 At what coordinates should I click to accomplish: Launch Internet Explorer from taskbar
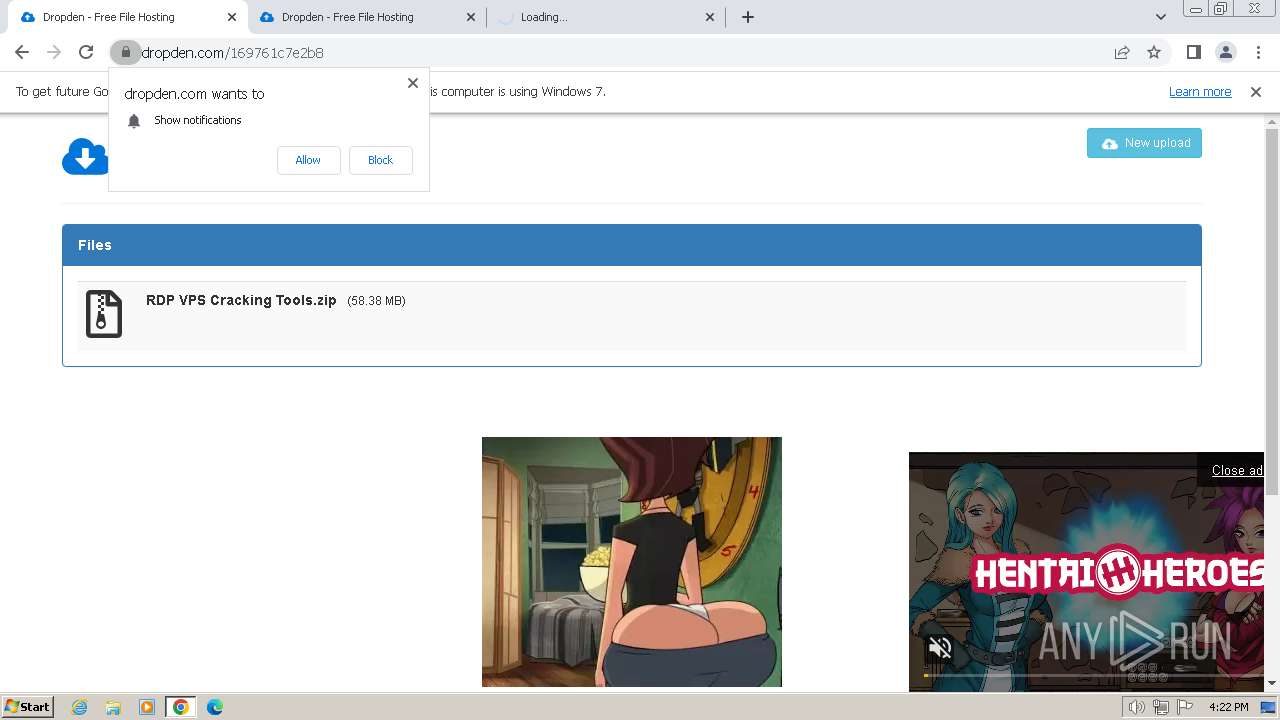click(x=80, y=707)
